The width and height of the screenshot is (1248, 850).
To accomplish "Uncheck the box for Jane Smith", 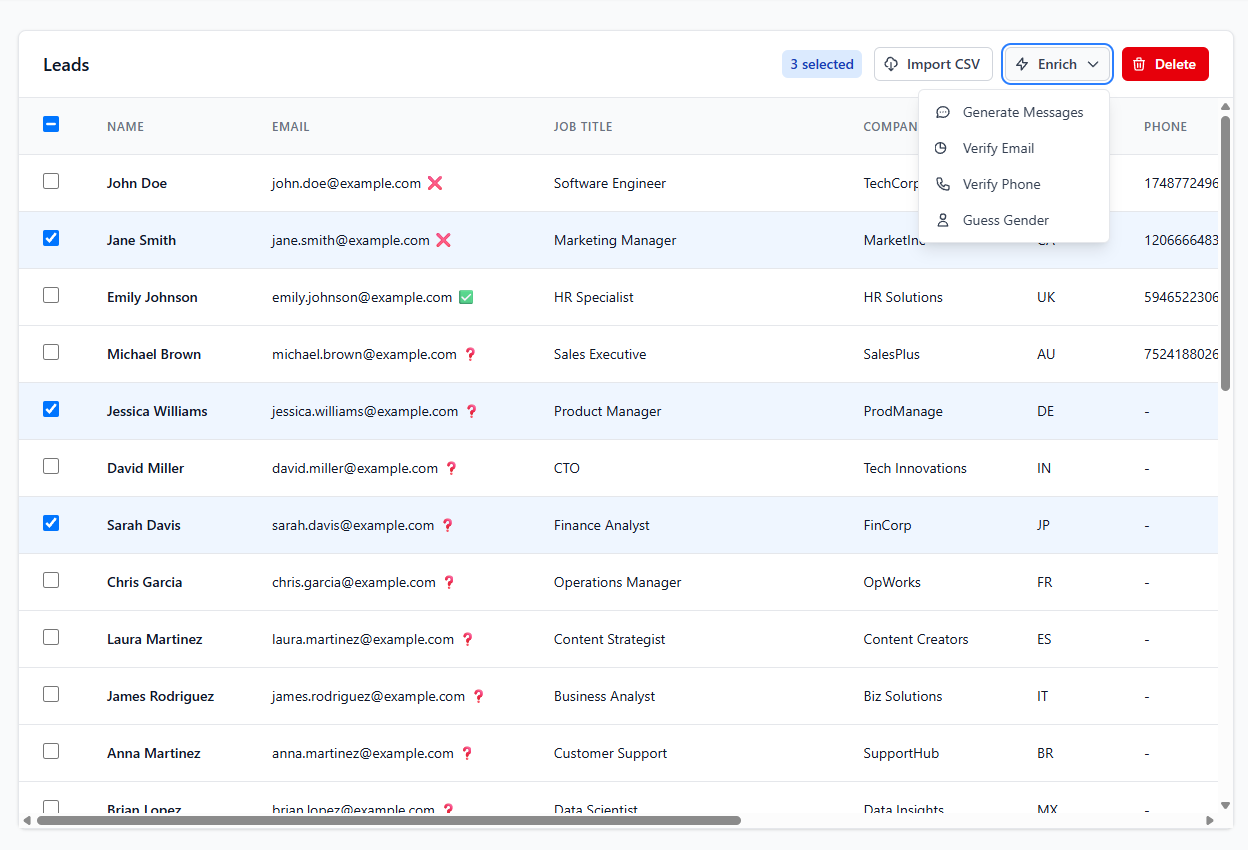I will 51,238.
